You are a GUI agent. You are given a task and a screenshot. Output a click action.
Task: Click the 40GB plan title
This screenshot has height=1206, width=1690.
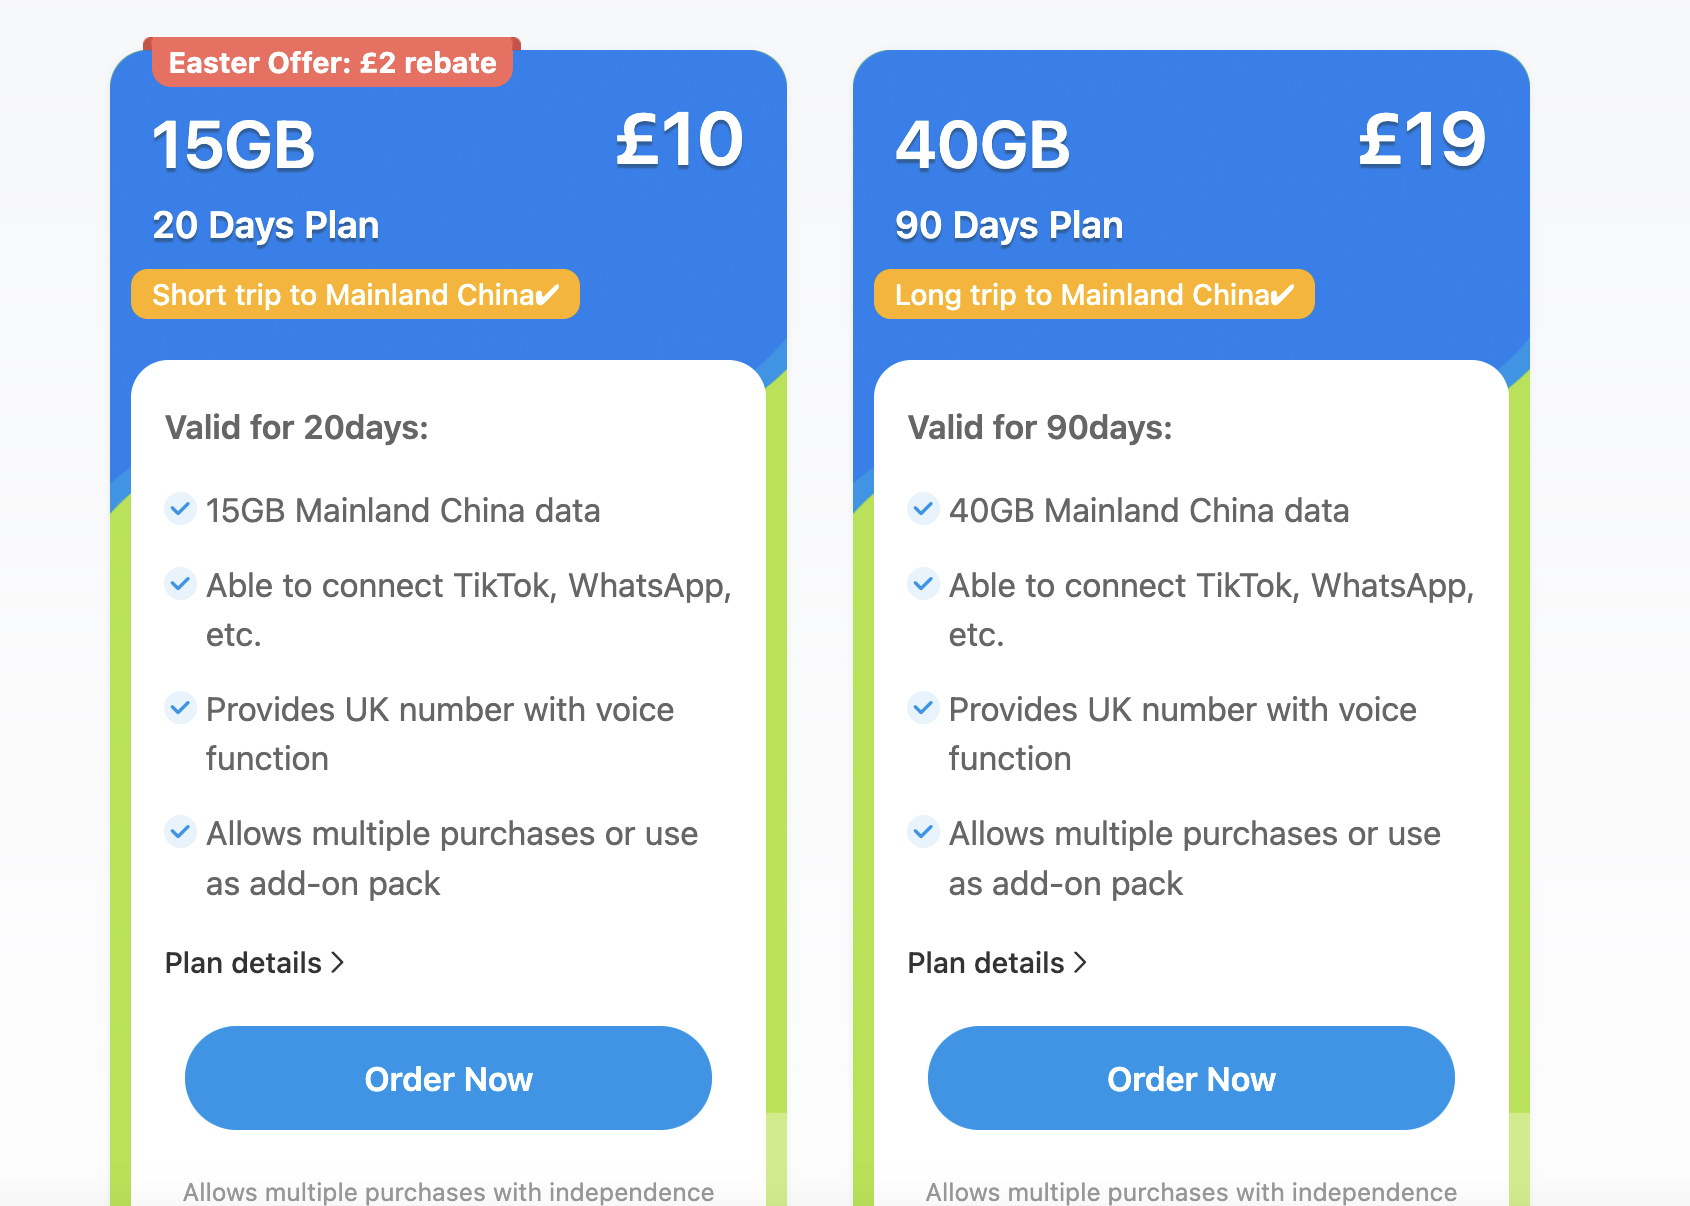[x=982, y=146]
